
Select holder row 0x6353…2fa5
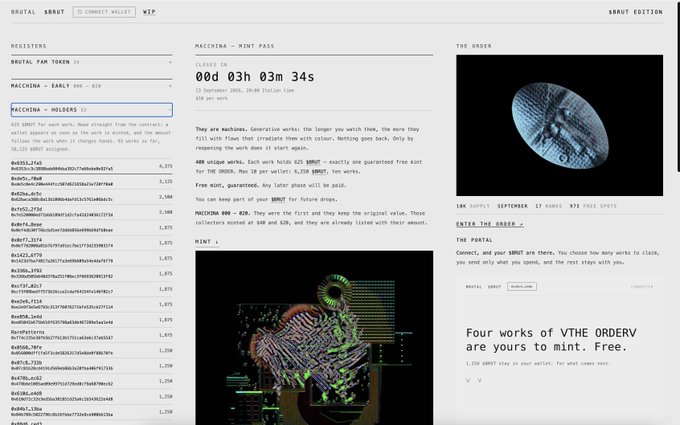coord(92,166)
